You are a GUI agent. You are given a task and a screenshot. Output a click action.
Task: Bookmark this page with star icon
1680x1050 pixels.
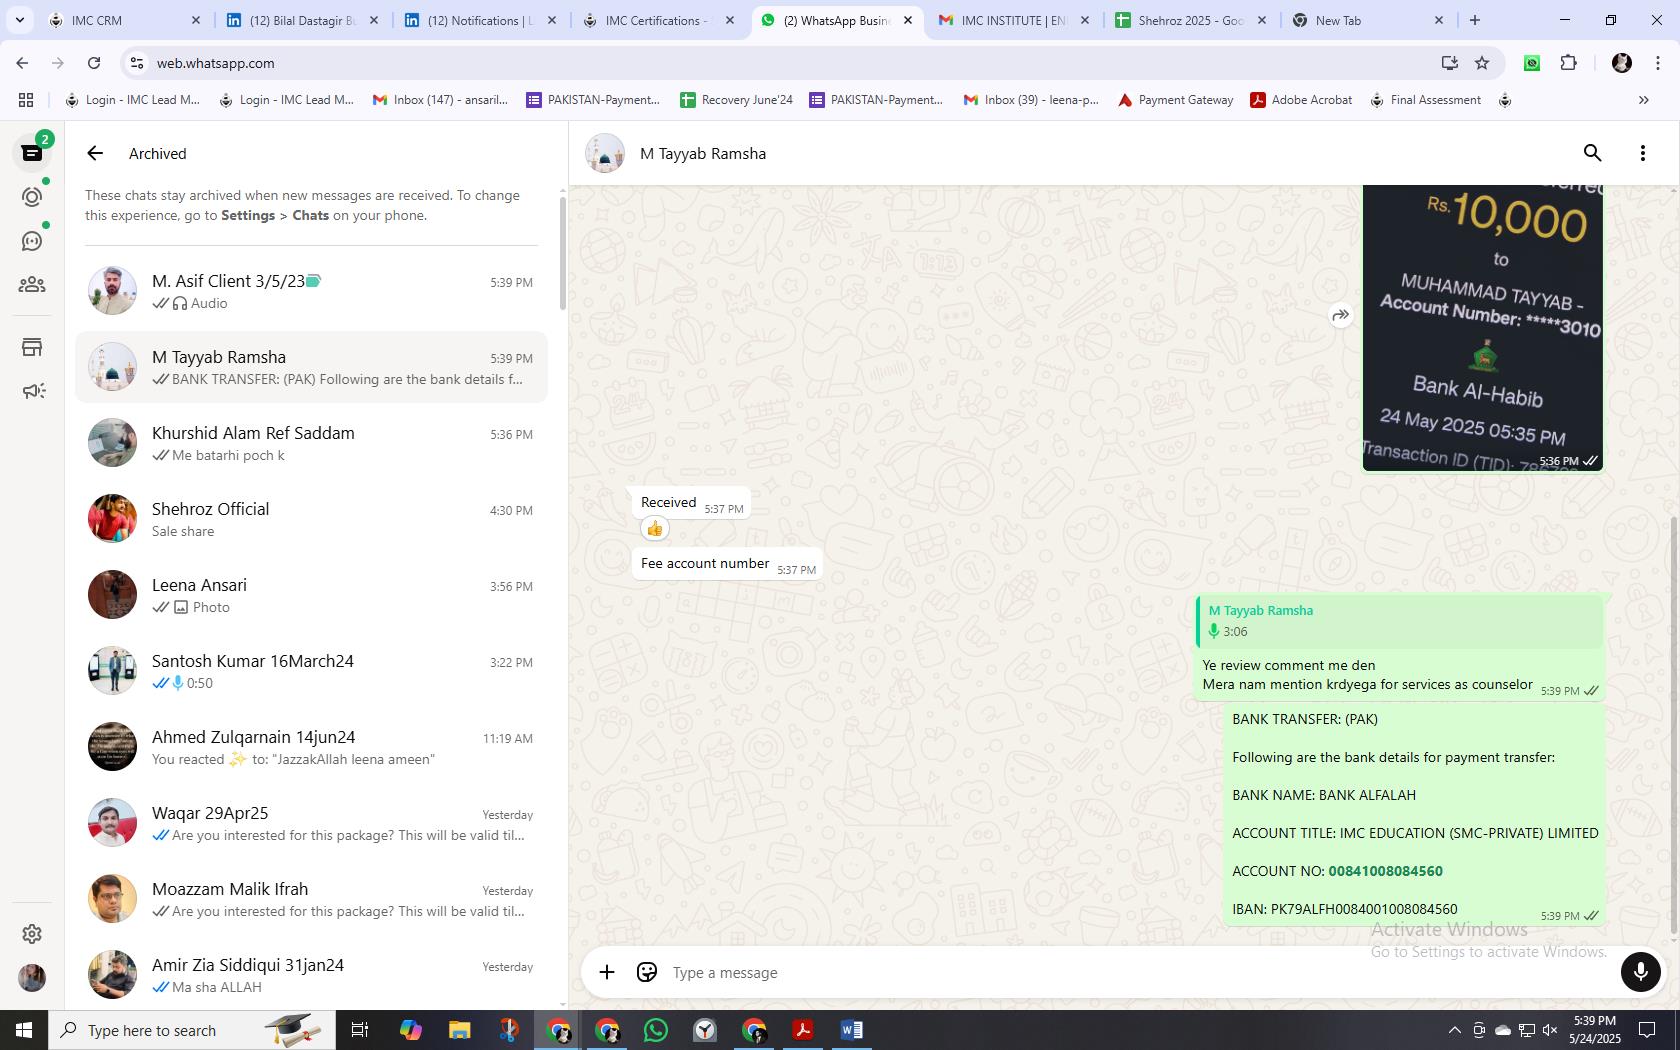coord(1482,63)
